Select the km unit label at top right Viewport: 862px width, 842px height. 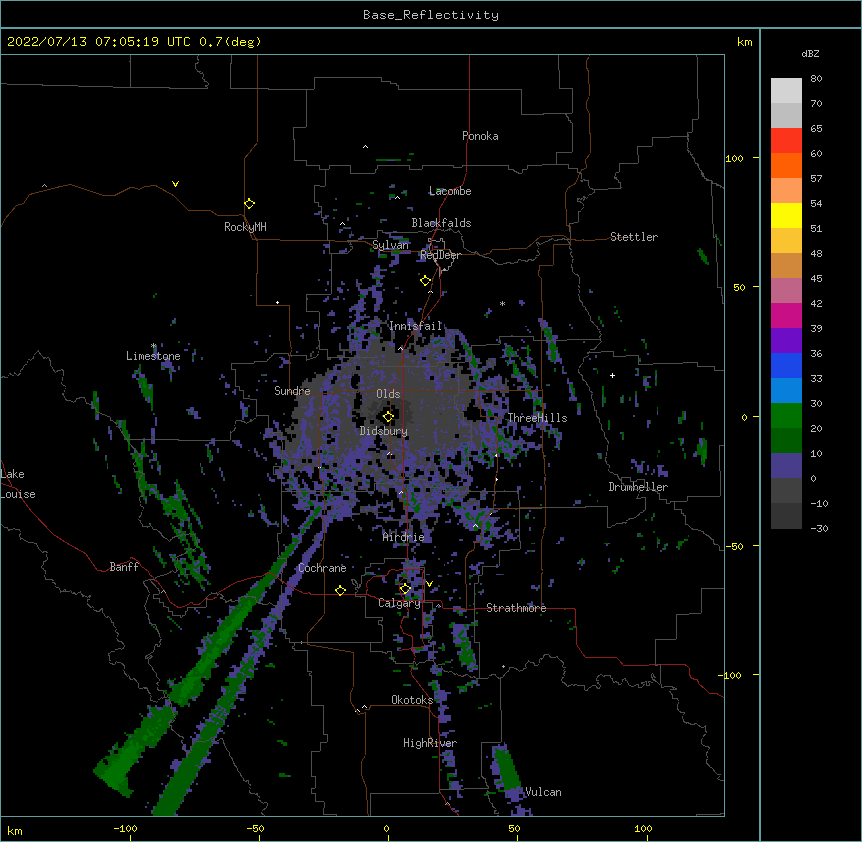coord(744,42)
